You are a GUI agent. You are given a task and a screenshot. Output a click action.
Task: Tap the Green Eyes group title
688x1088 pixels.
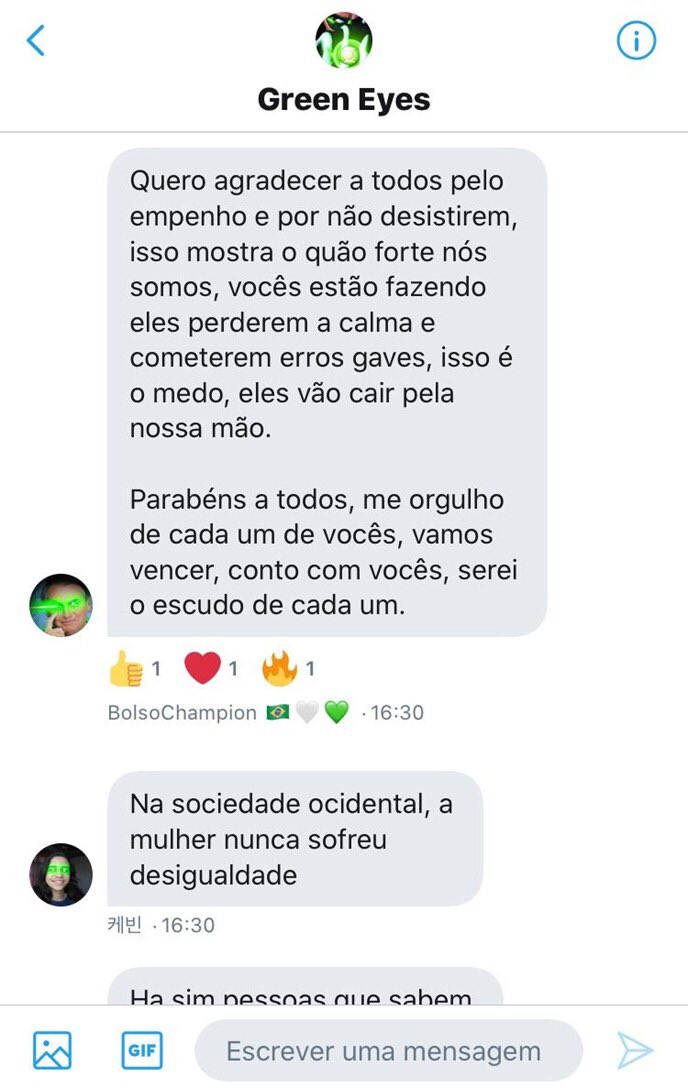[344, 99]
